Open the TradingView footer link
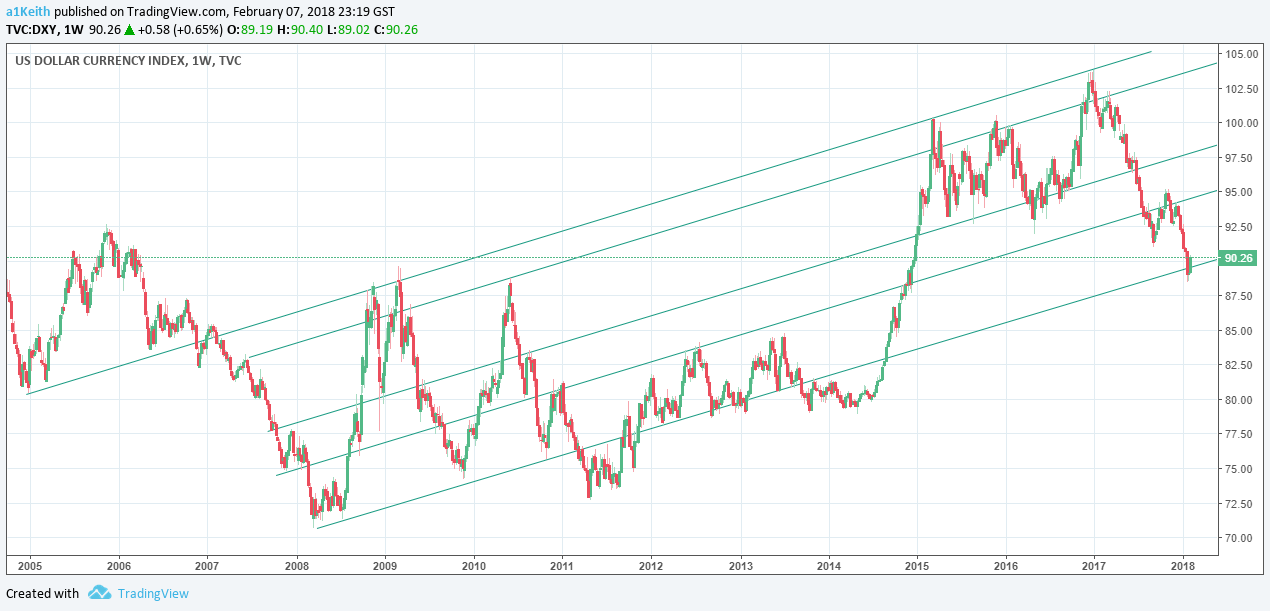This screenshot has width=1270, height=611. pos(153,593)
